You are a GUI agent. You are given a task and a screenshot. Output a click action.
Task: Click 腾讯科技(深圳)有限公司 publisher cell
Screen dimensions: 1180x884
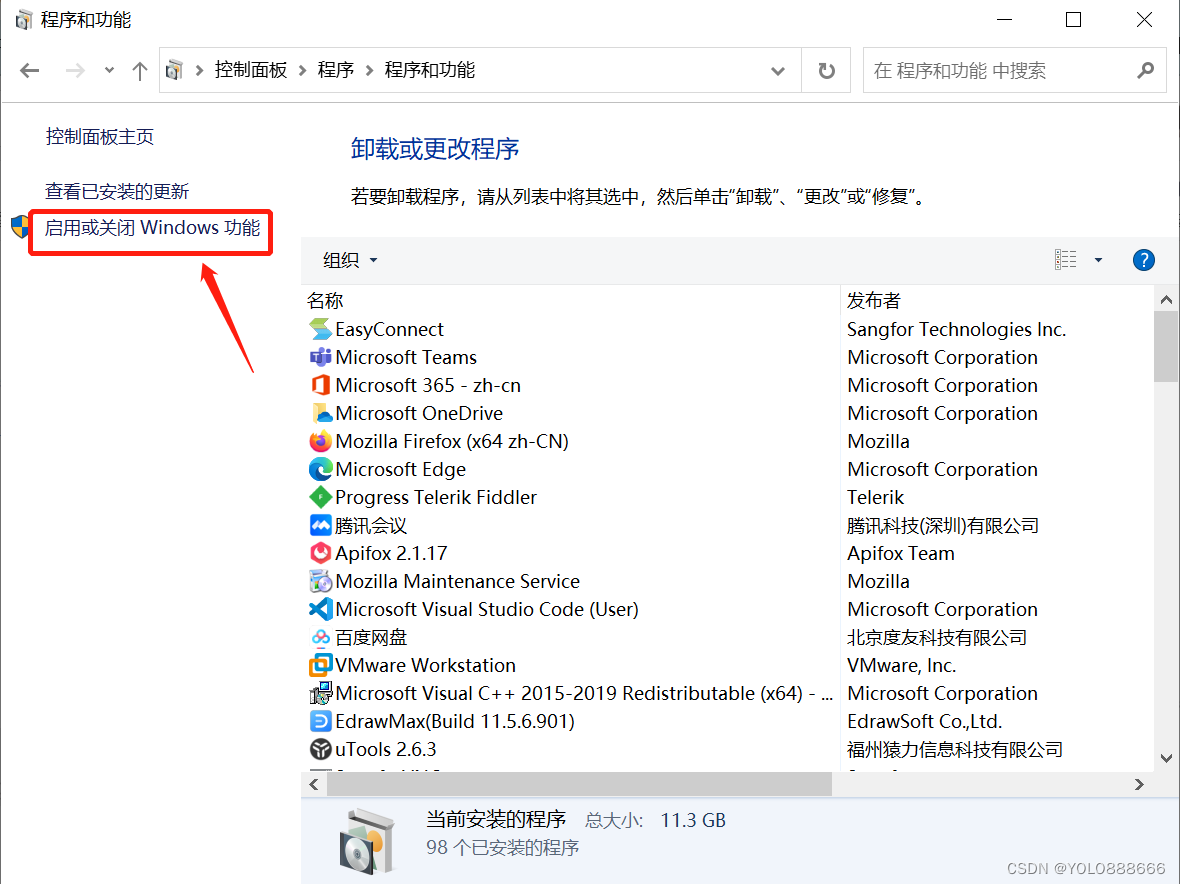pyautogui.click(x=943, y=525)
